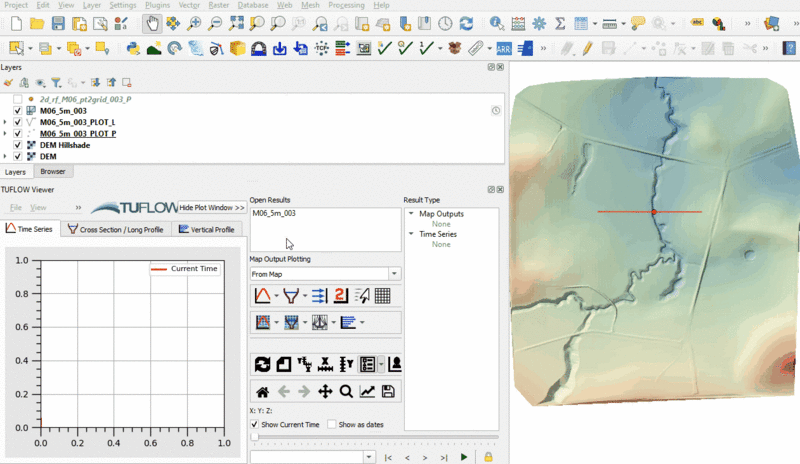The height and width of the screenshot is (464, 800).
Task: Open the Python console icon
Action: [133, 48]
